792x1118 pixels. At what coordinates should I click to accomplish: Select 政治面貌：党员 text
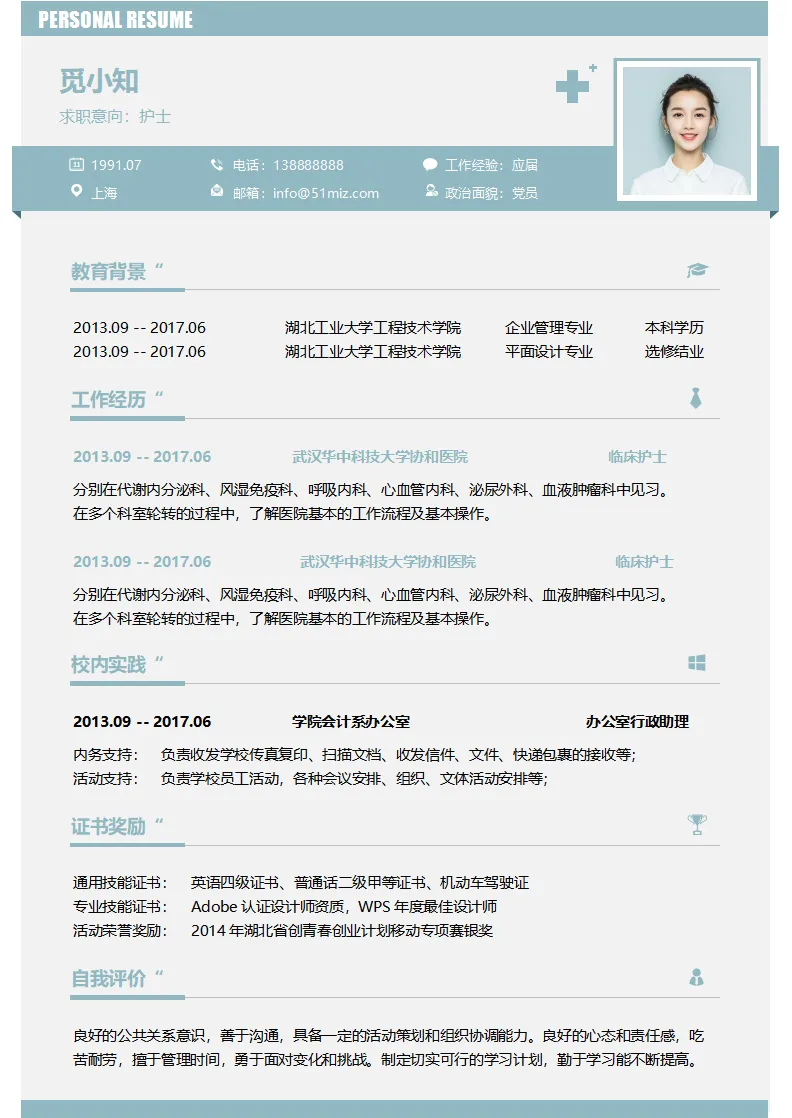pyautogui.click(x=491, y=193)
